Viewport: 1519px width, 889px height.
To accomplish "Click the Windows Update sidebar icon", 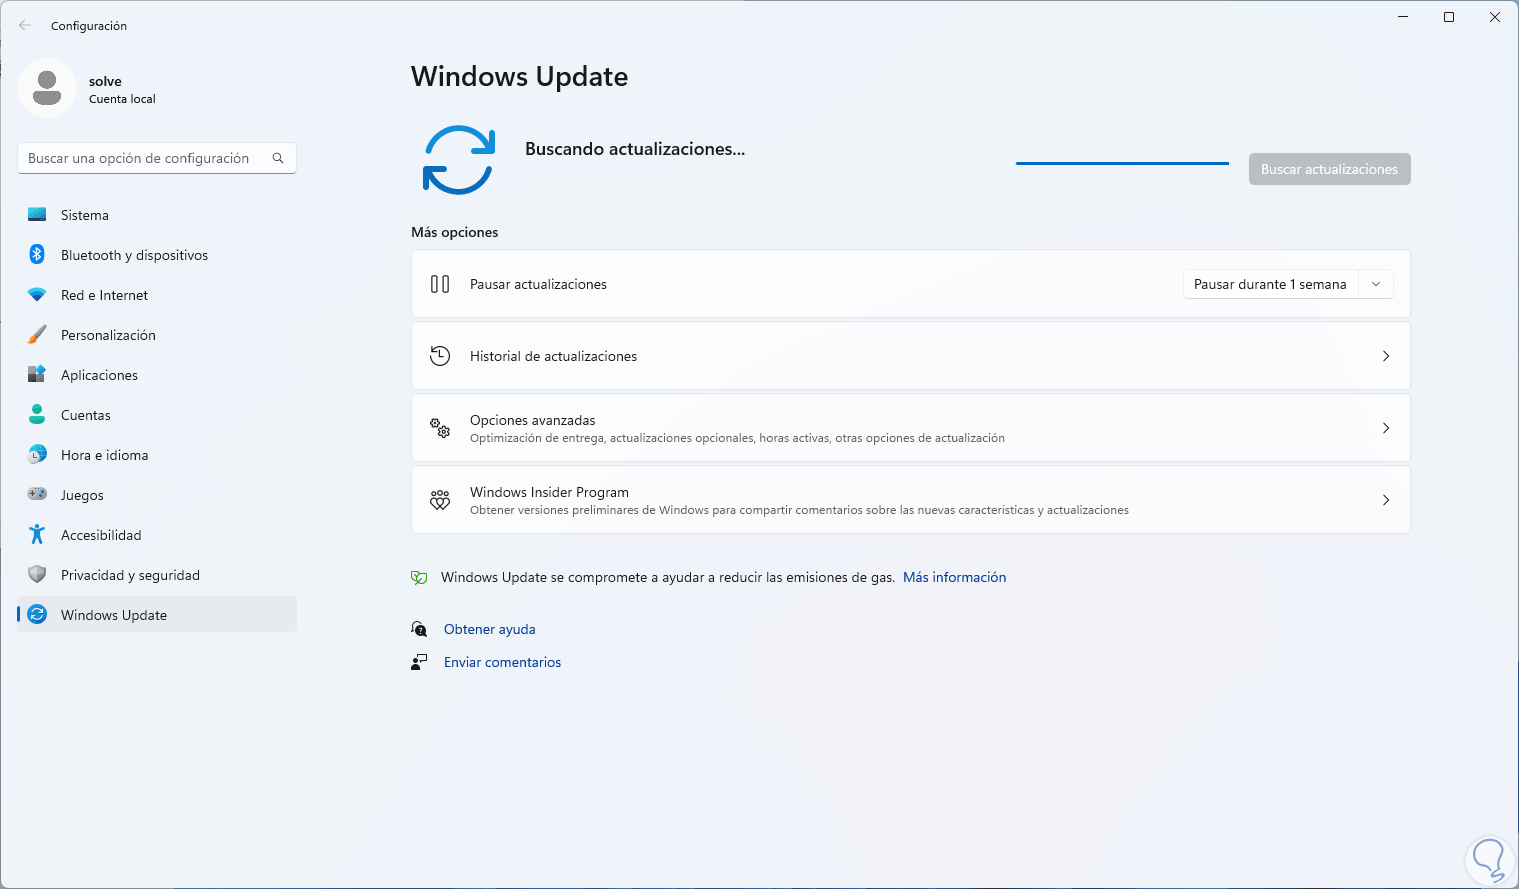I will 37,615.
